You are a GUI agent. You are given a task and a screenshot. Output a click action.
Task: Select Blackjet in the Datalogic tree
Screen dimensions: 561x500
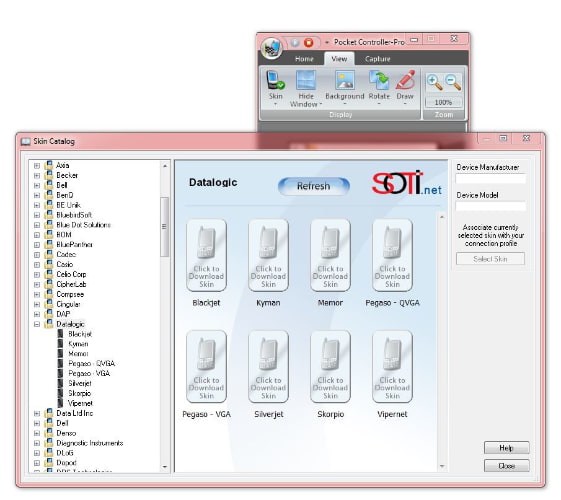(x=80, y=334)
